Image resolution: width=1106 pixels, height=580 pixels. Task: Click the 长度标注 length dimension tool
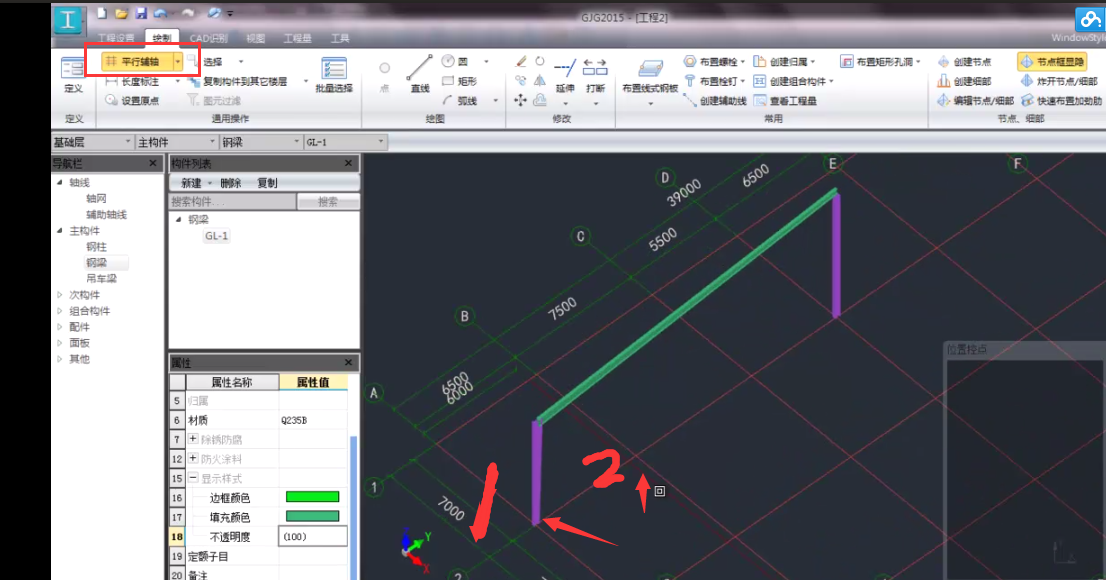pos(133,81)
